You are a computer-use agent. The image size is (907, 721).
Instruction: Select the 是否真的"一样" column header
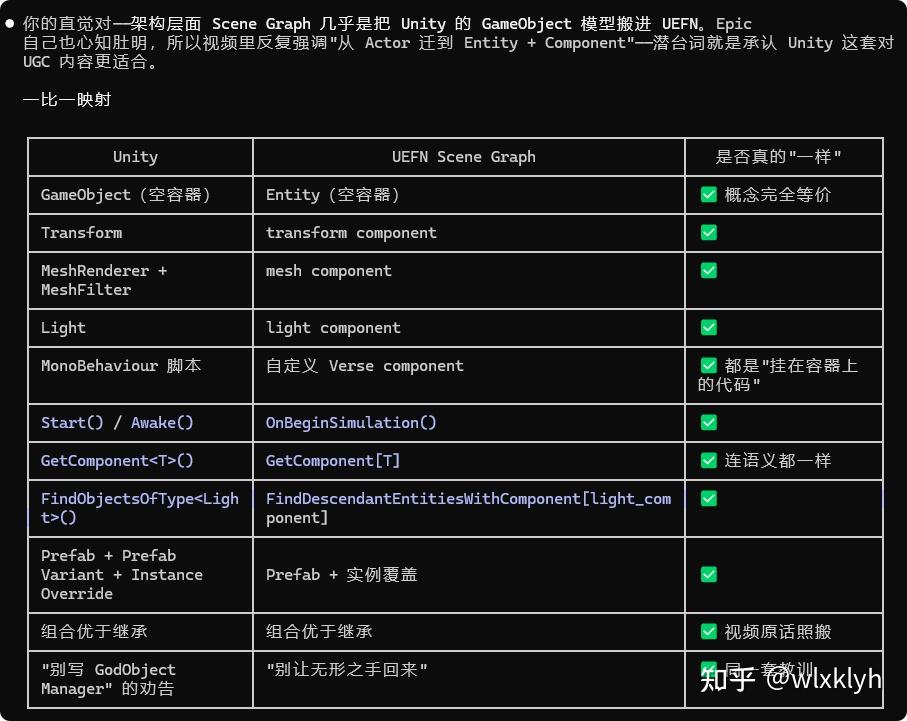point(784,157)
